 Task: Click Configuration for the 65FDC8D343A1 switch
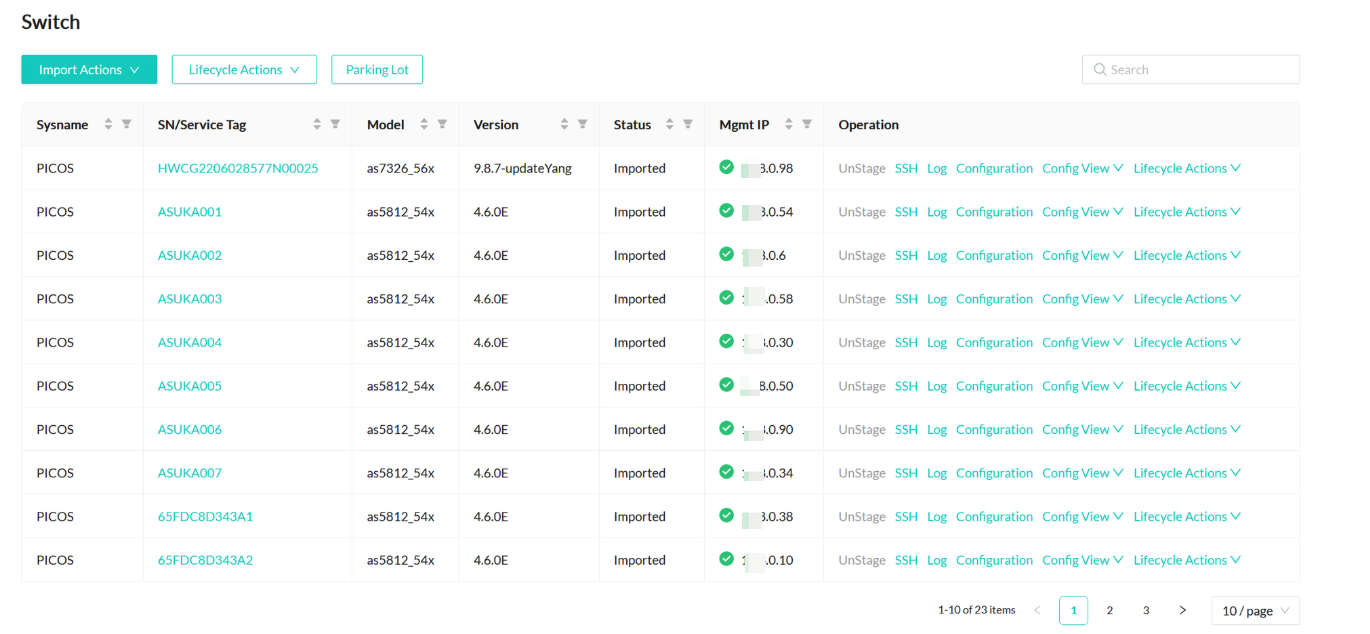tap(994, 517)
